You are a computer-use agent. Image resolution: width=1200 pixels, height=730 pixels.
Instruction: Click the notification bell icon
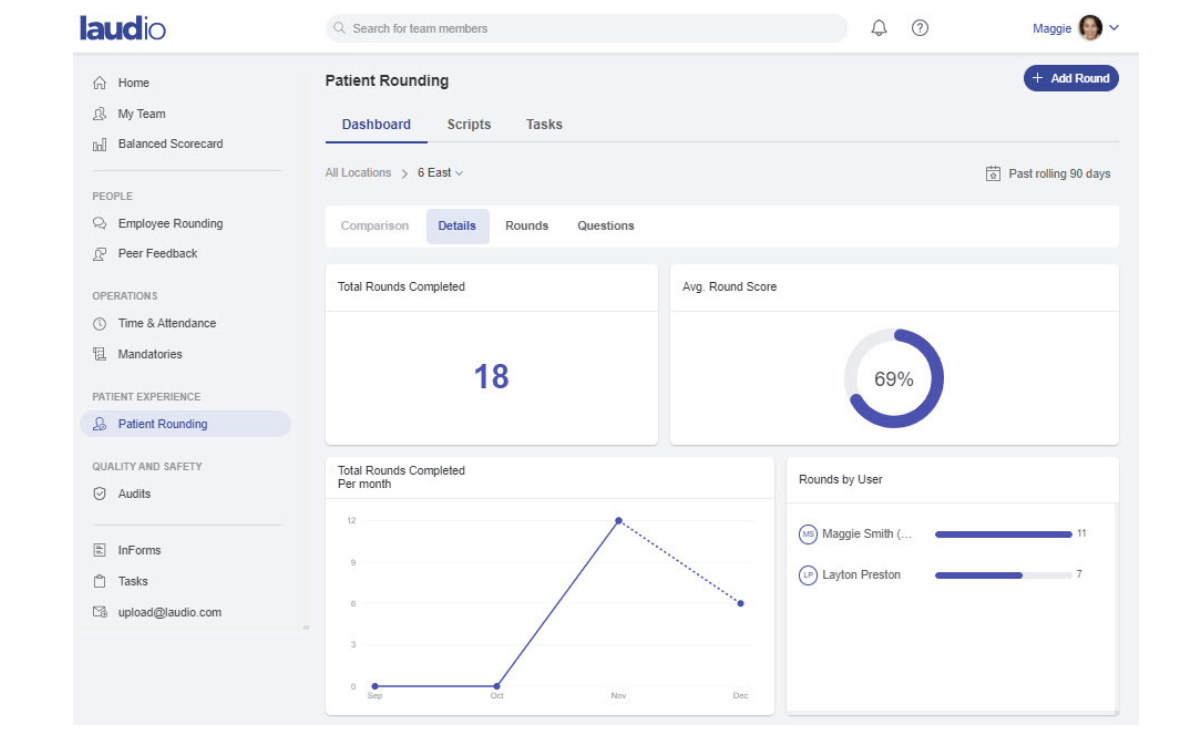(x=879, y=28)
